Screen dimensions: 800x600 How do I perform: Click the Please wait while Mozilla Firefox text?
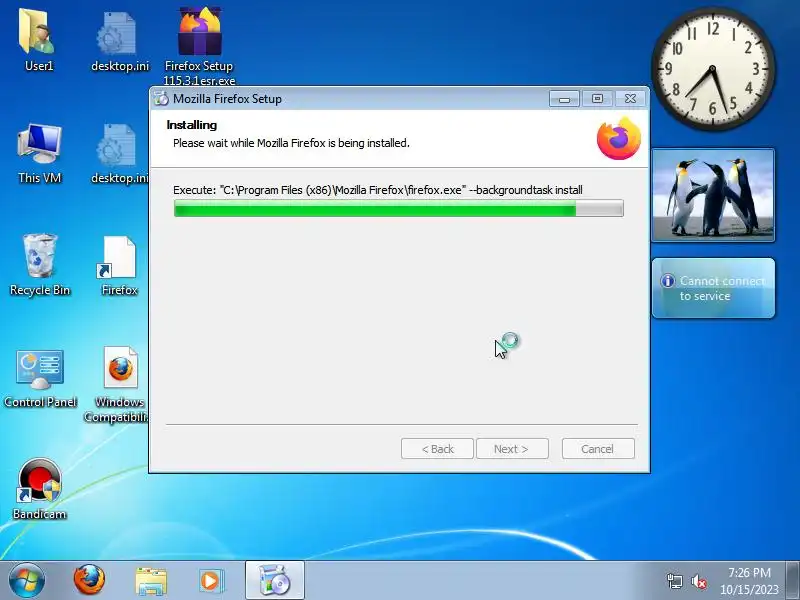point(291,143)
